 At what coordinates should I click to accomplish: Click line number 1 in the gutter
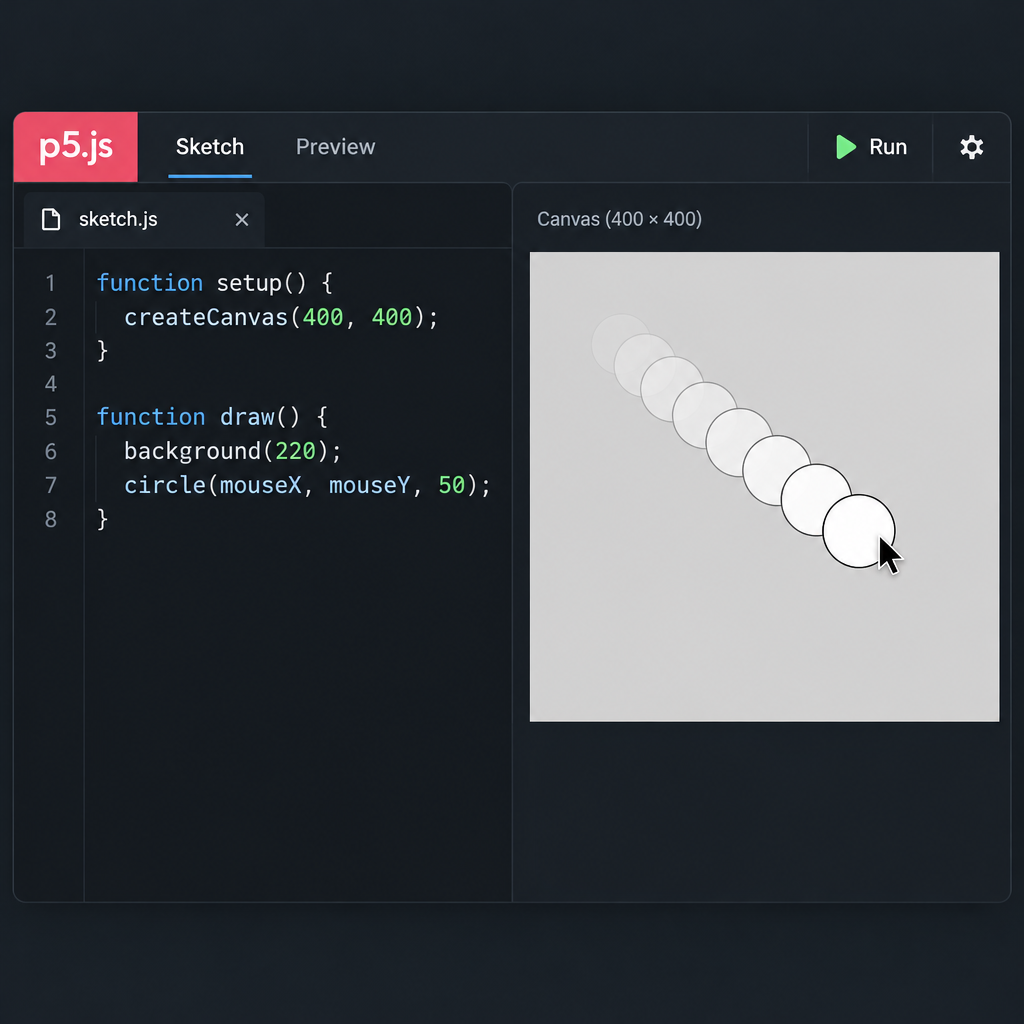pos(50,283)
